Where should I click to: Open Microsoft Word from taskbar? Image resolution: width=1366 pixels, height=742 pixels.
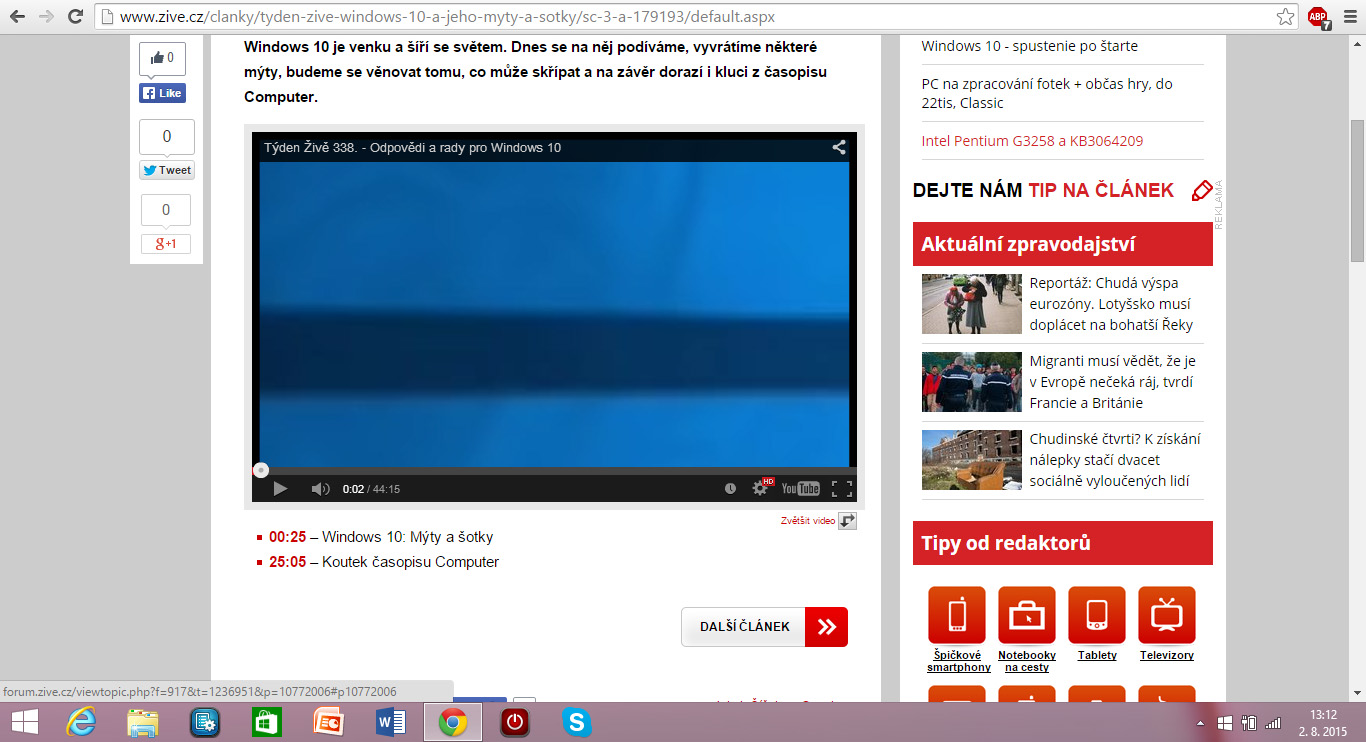click(391, 721)
